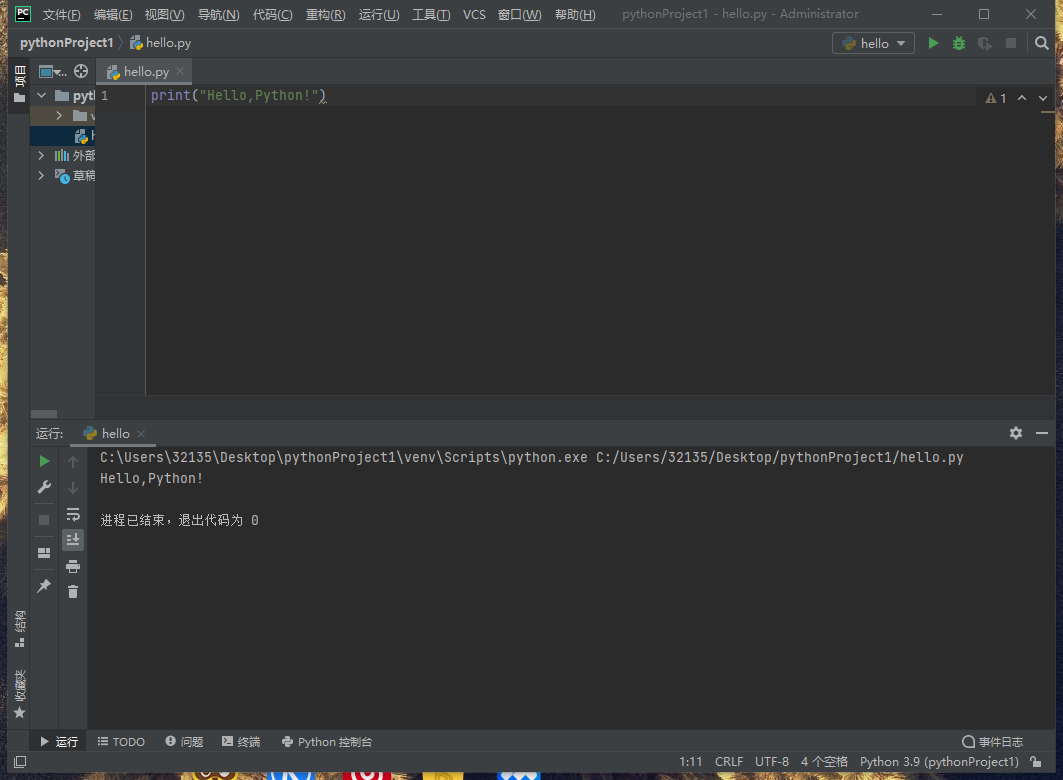The height and width of the screenshot is (780, 1063).
Task: Change UTF-8 file encoding
Action: click(x=772, y=762)
